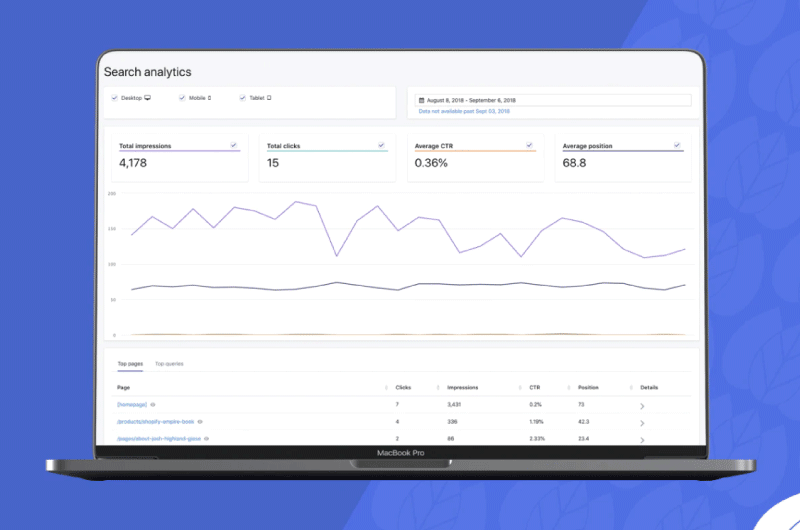Click impressions cell 336 in shopify-empire-book row

(x=452, y=422)
